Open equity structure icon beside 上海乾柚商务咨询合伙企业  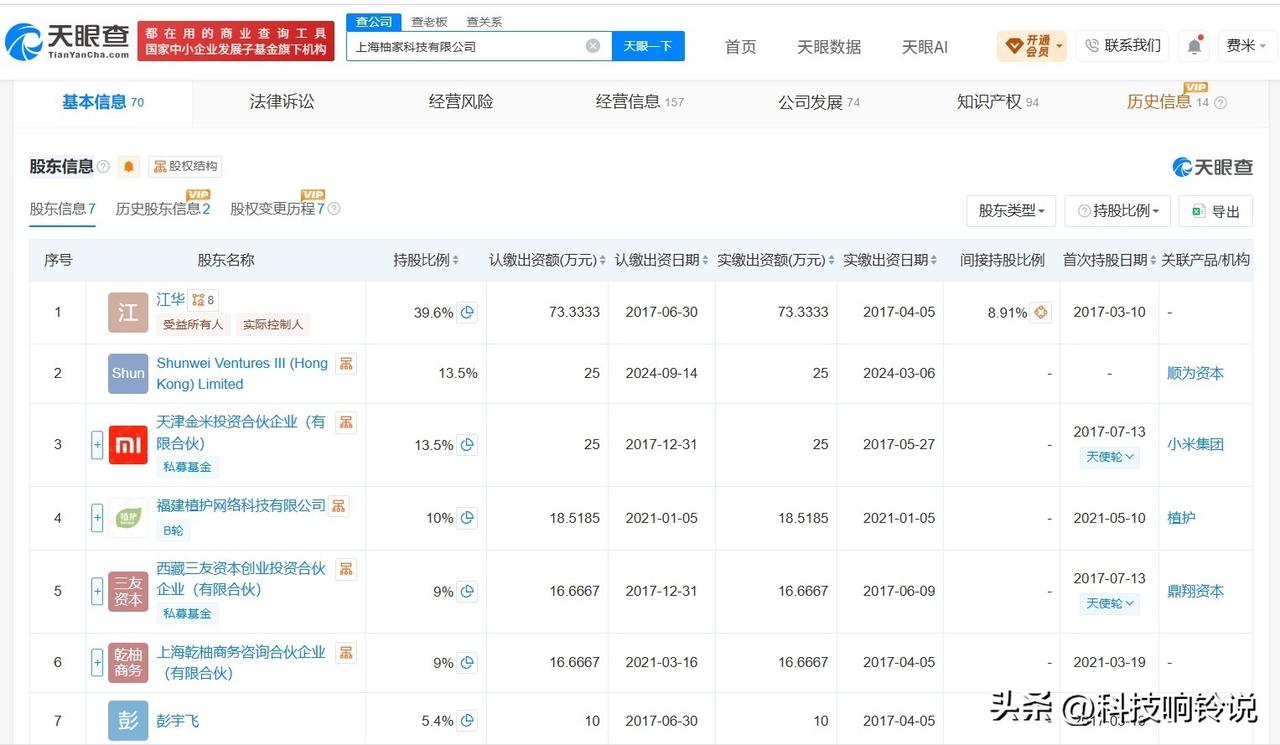point(346,652)
